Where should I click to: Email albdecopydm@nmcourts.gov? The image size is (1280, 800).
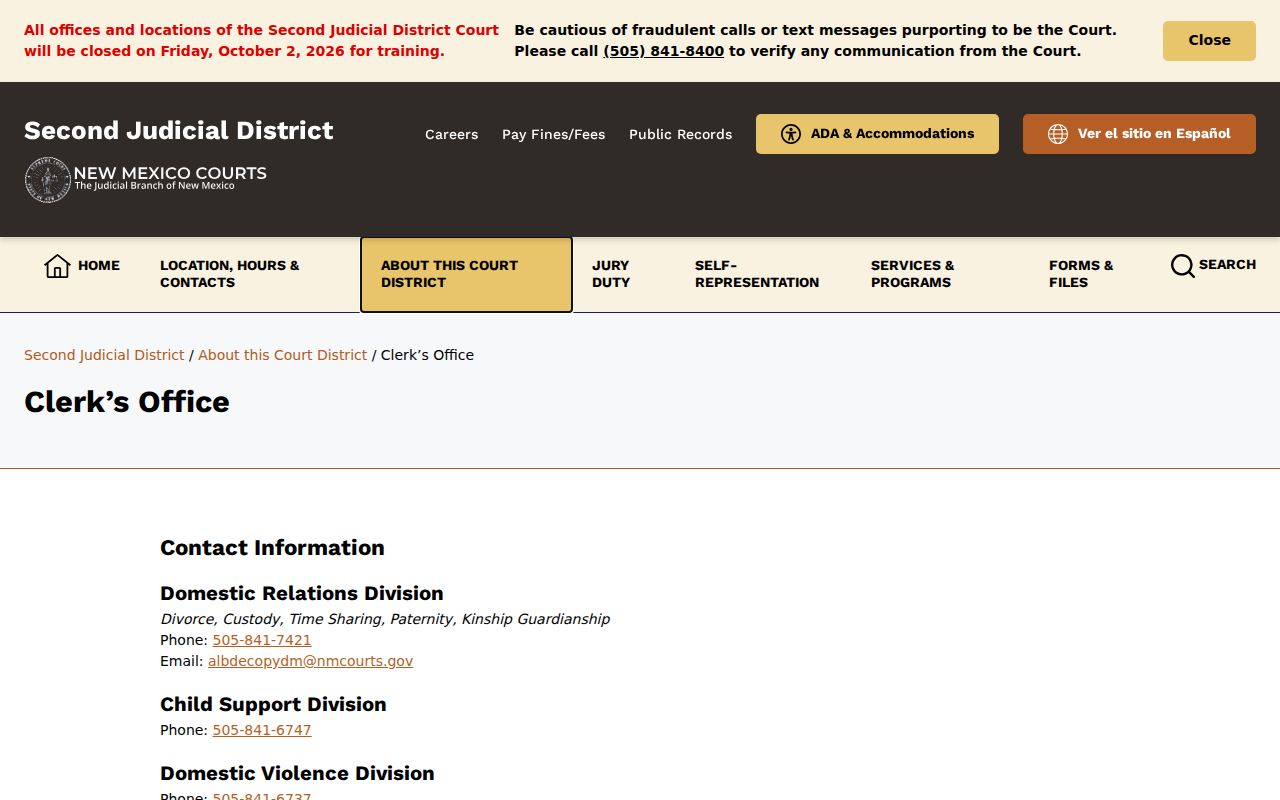point(310,661)
